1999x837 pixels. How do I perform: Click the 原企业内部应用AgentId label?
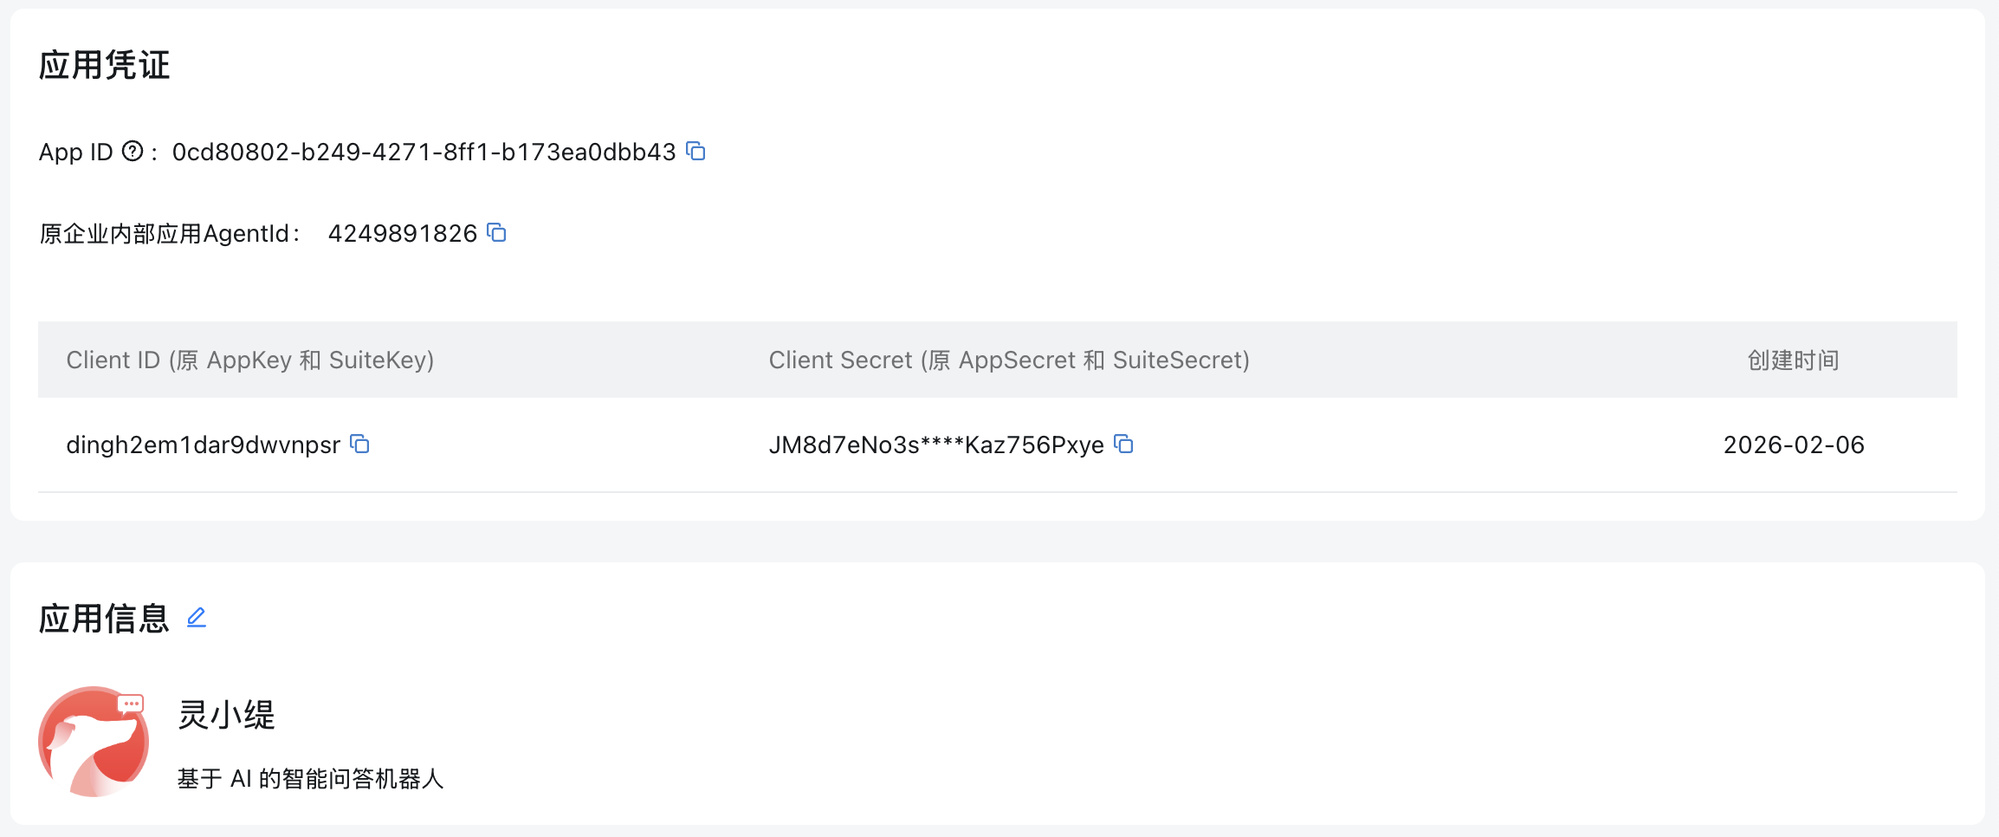pyautogui.click(x=166, y=234)
